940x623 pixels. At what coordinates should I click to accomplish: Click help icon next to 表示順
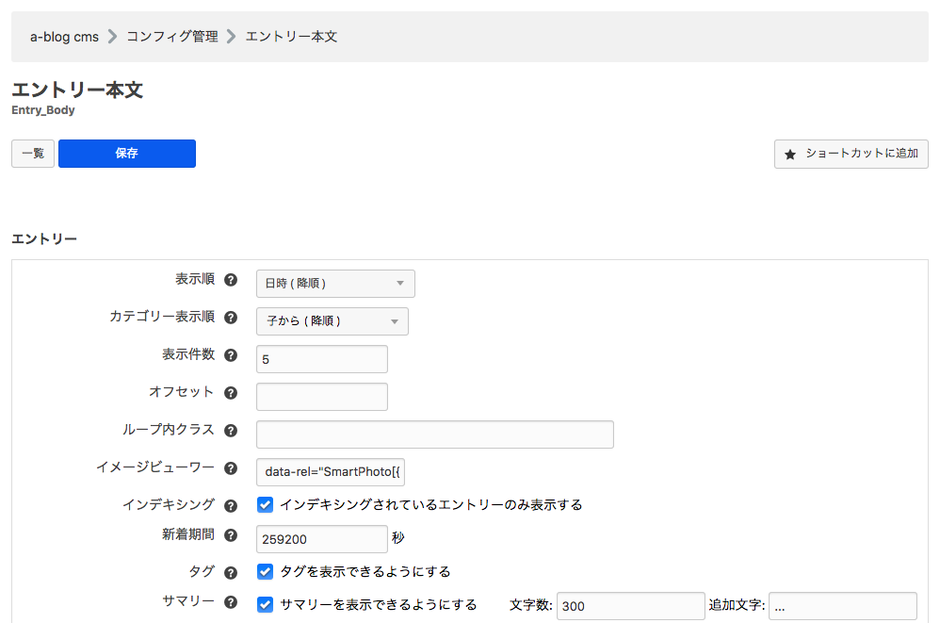(x=231, y=280)
